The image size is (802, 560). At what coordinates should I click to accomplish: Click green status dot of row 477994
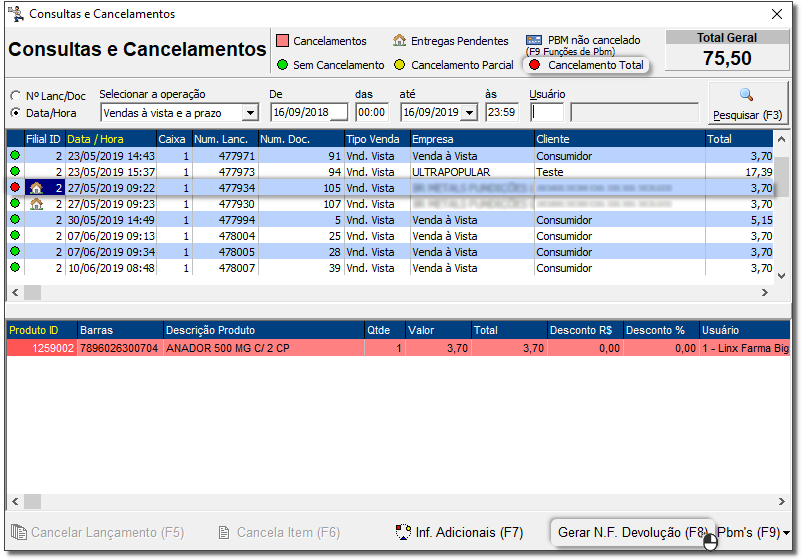pos(15,219)
